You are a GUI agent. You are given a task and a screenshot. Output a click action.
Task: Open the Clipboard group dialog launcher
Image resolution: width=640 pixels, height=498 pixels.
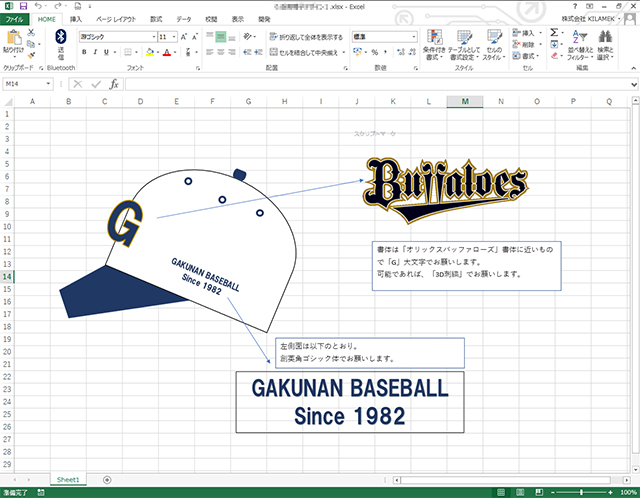click(x=41, y=68)
